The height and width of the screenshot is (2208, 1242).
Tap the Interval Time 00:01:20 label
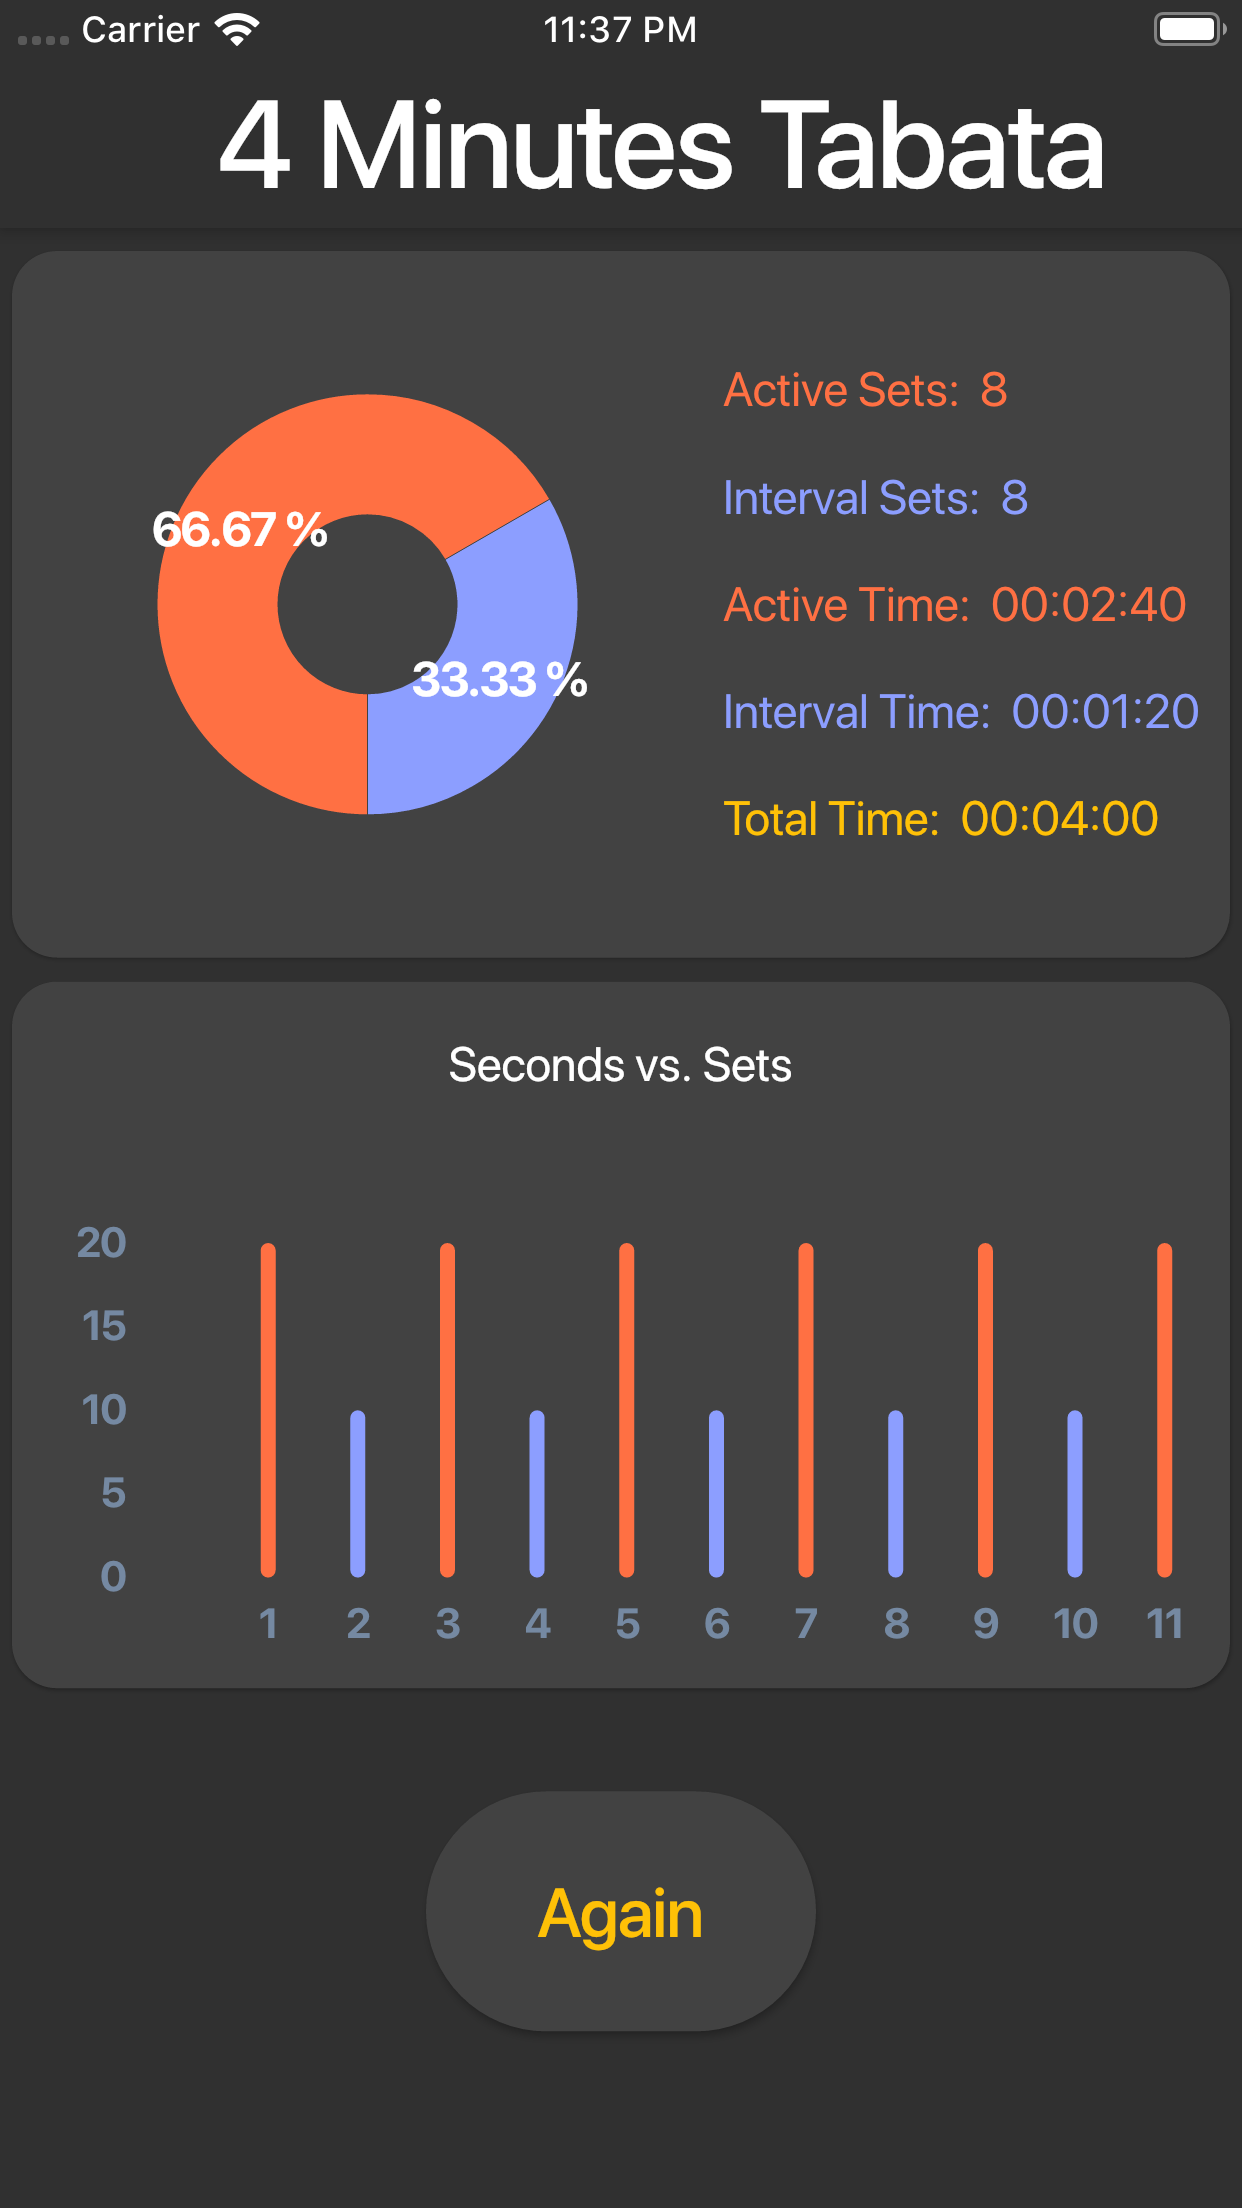pyautogui.click(x=960, y=712)
